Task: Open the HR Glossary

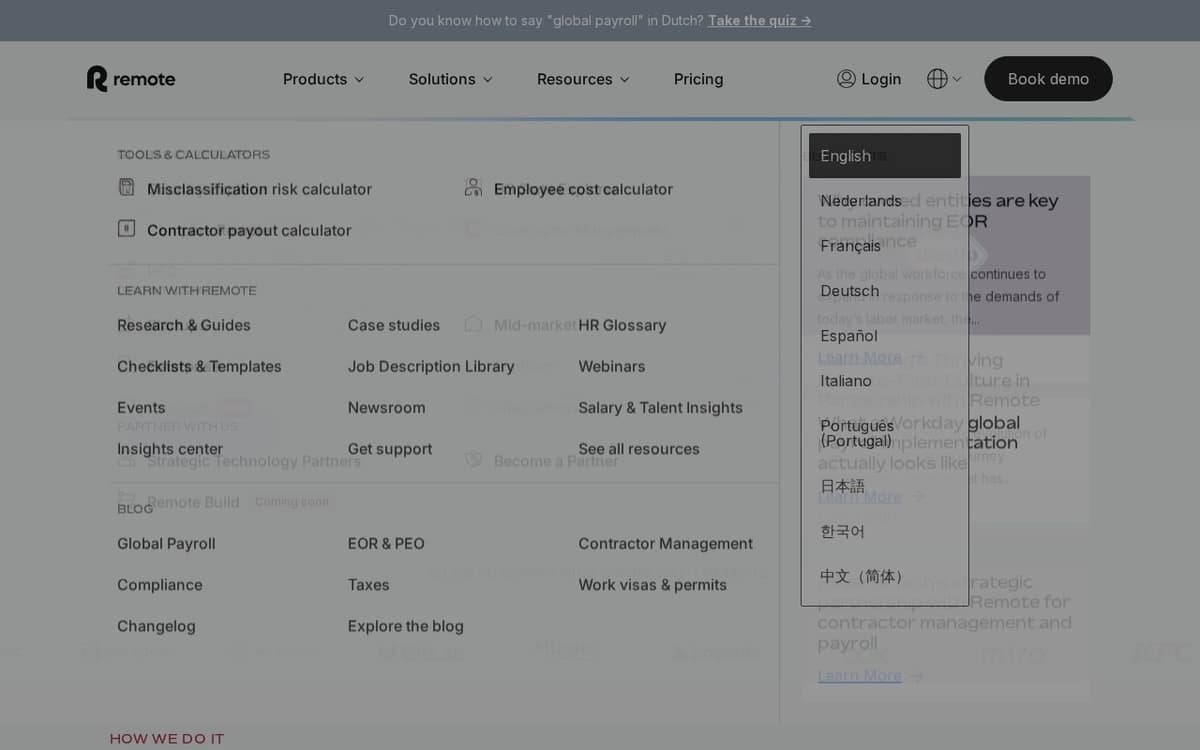Action: click(622, 325)
